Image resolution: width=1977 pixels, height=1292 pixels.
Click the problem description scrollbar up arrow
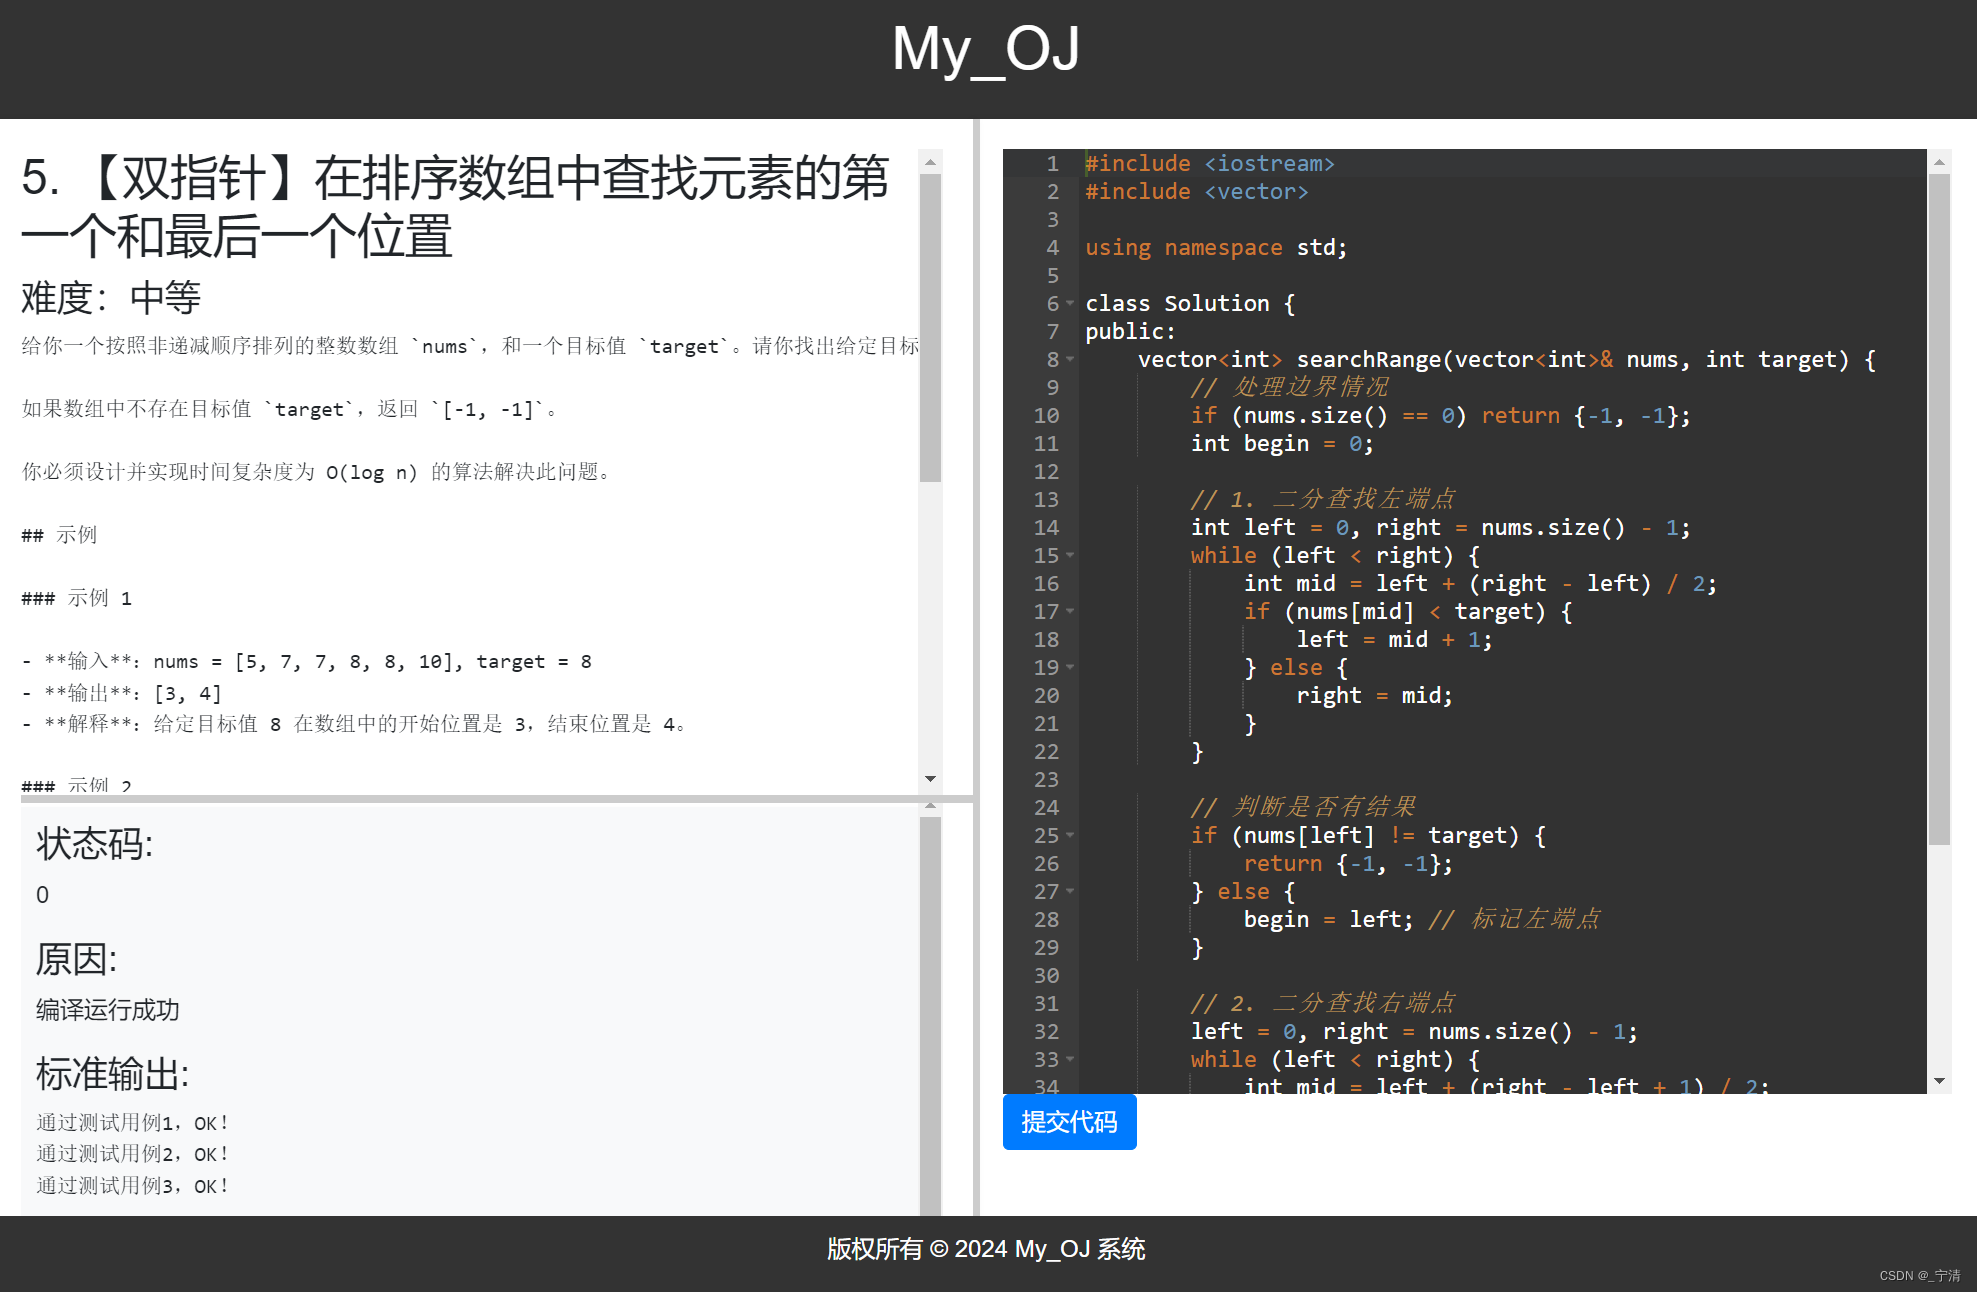[x=930, y=161]
